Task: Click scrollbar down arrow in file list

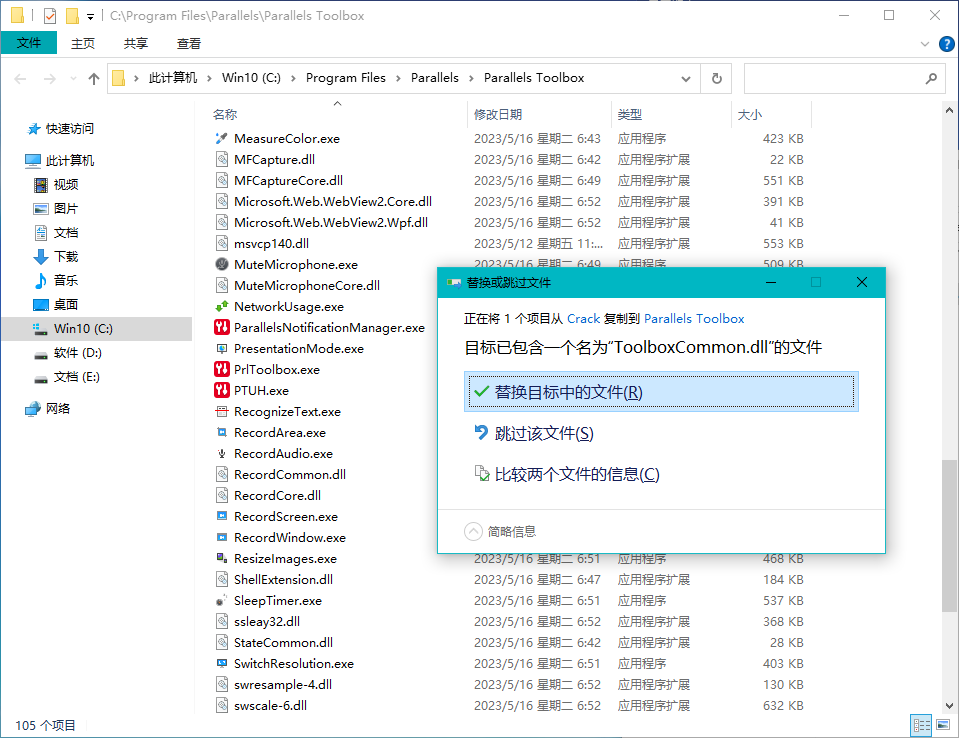Action: coord(949,705)
